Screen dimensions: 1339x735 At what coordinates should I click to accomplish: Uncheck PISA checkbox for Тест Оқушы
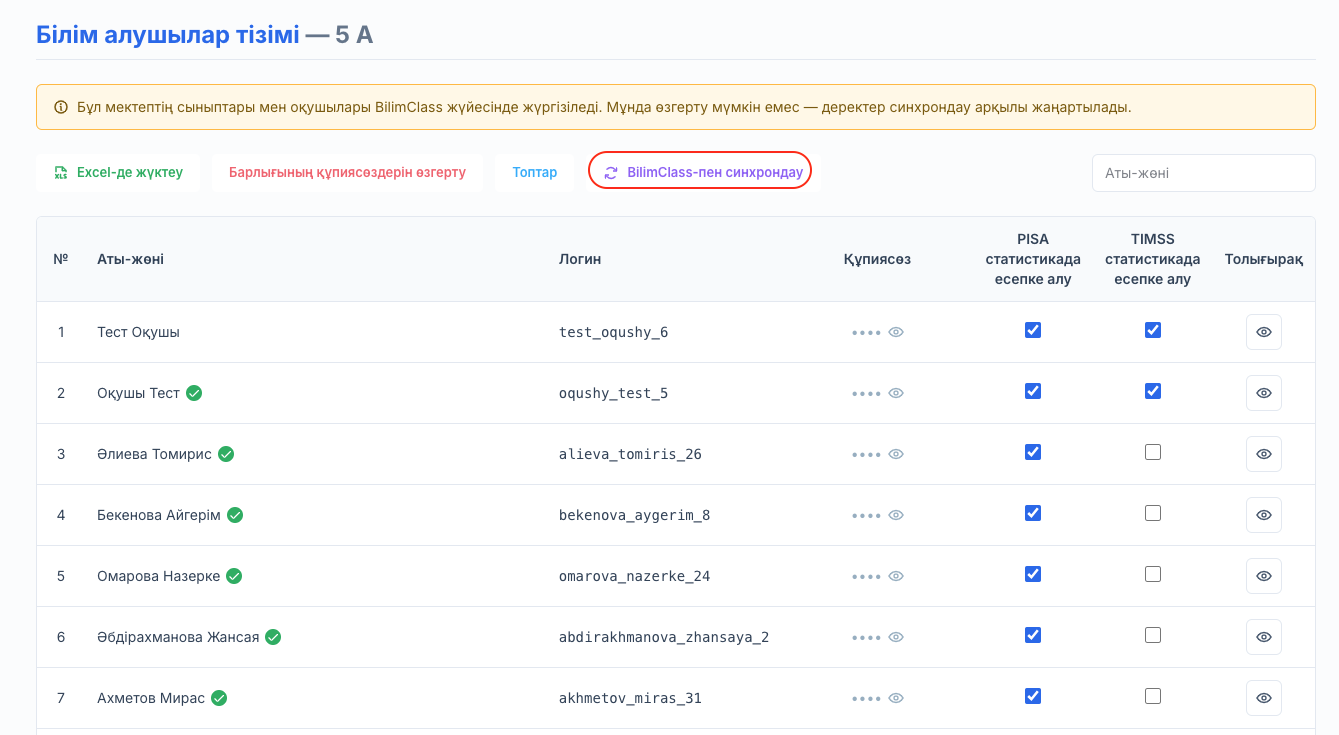point(1033,330)
